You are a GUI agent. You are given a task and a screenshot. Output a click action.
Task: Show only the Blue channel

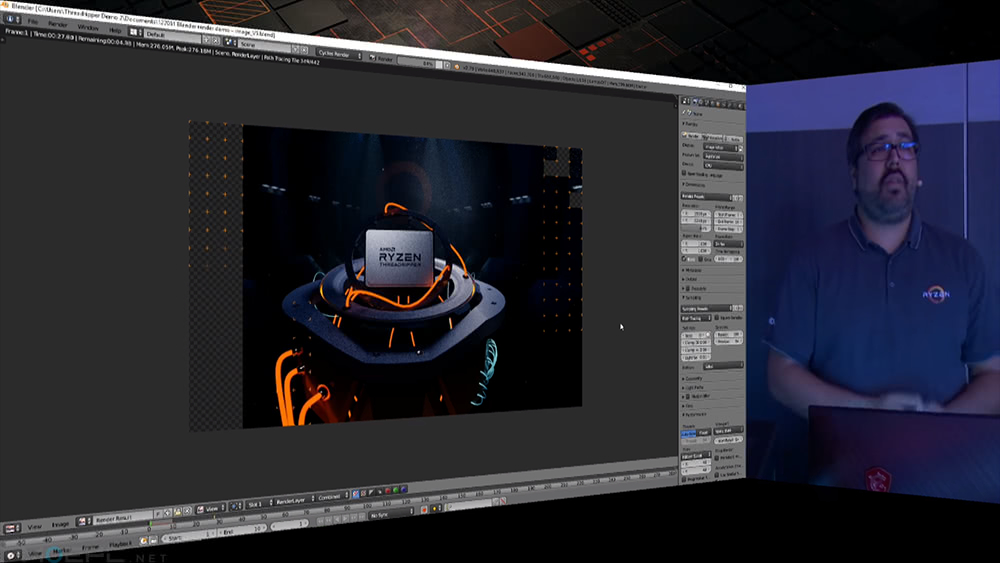pos(404,489)
